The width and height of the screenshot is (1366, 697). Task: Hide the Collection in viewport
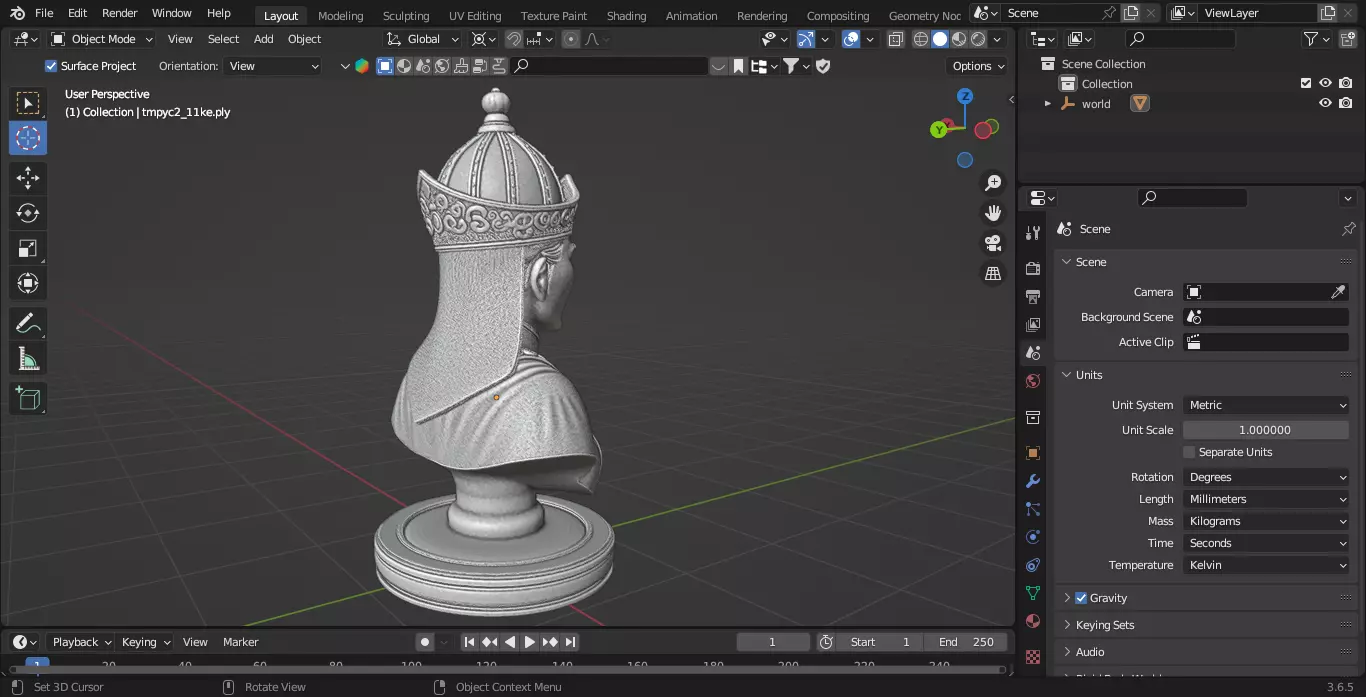(x=1325, y=84)
